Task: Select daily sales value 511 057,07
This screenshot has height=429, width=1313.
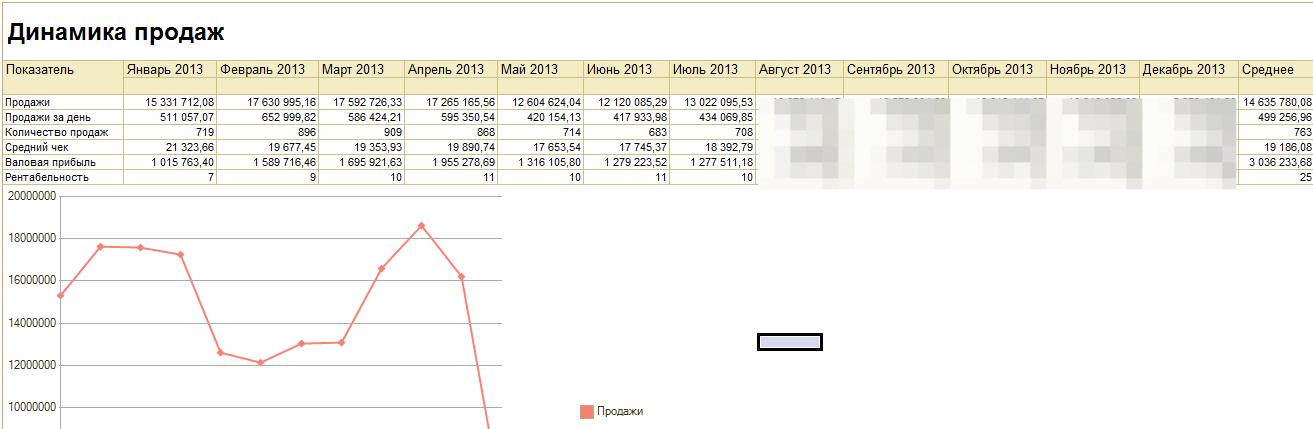Action: pyautogui.click(x=170, y=117)
